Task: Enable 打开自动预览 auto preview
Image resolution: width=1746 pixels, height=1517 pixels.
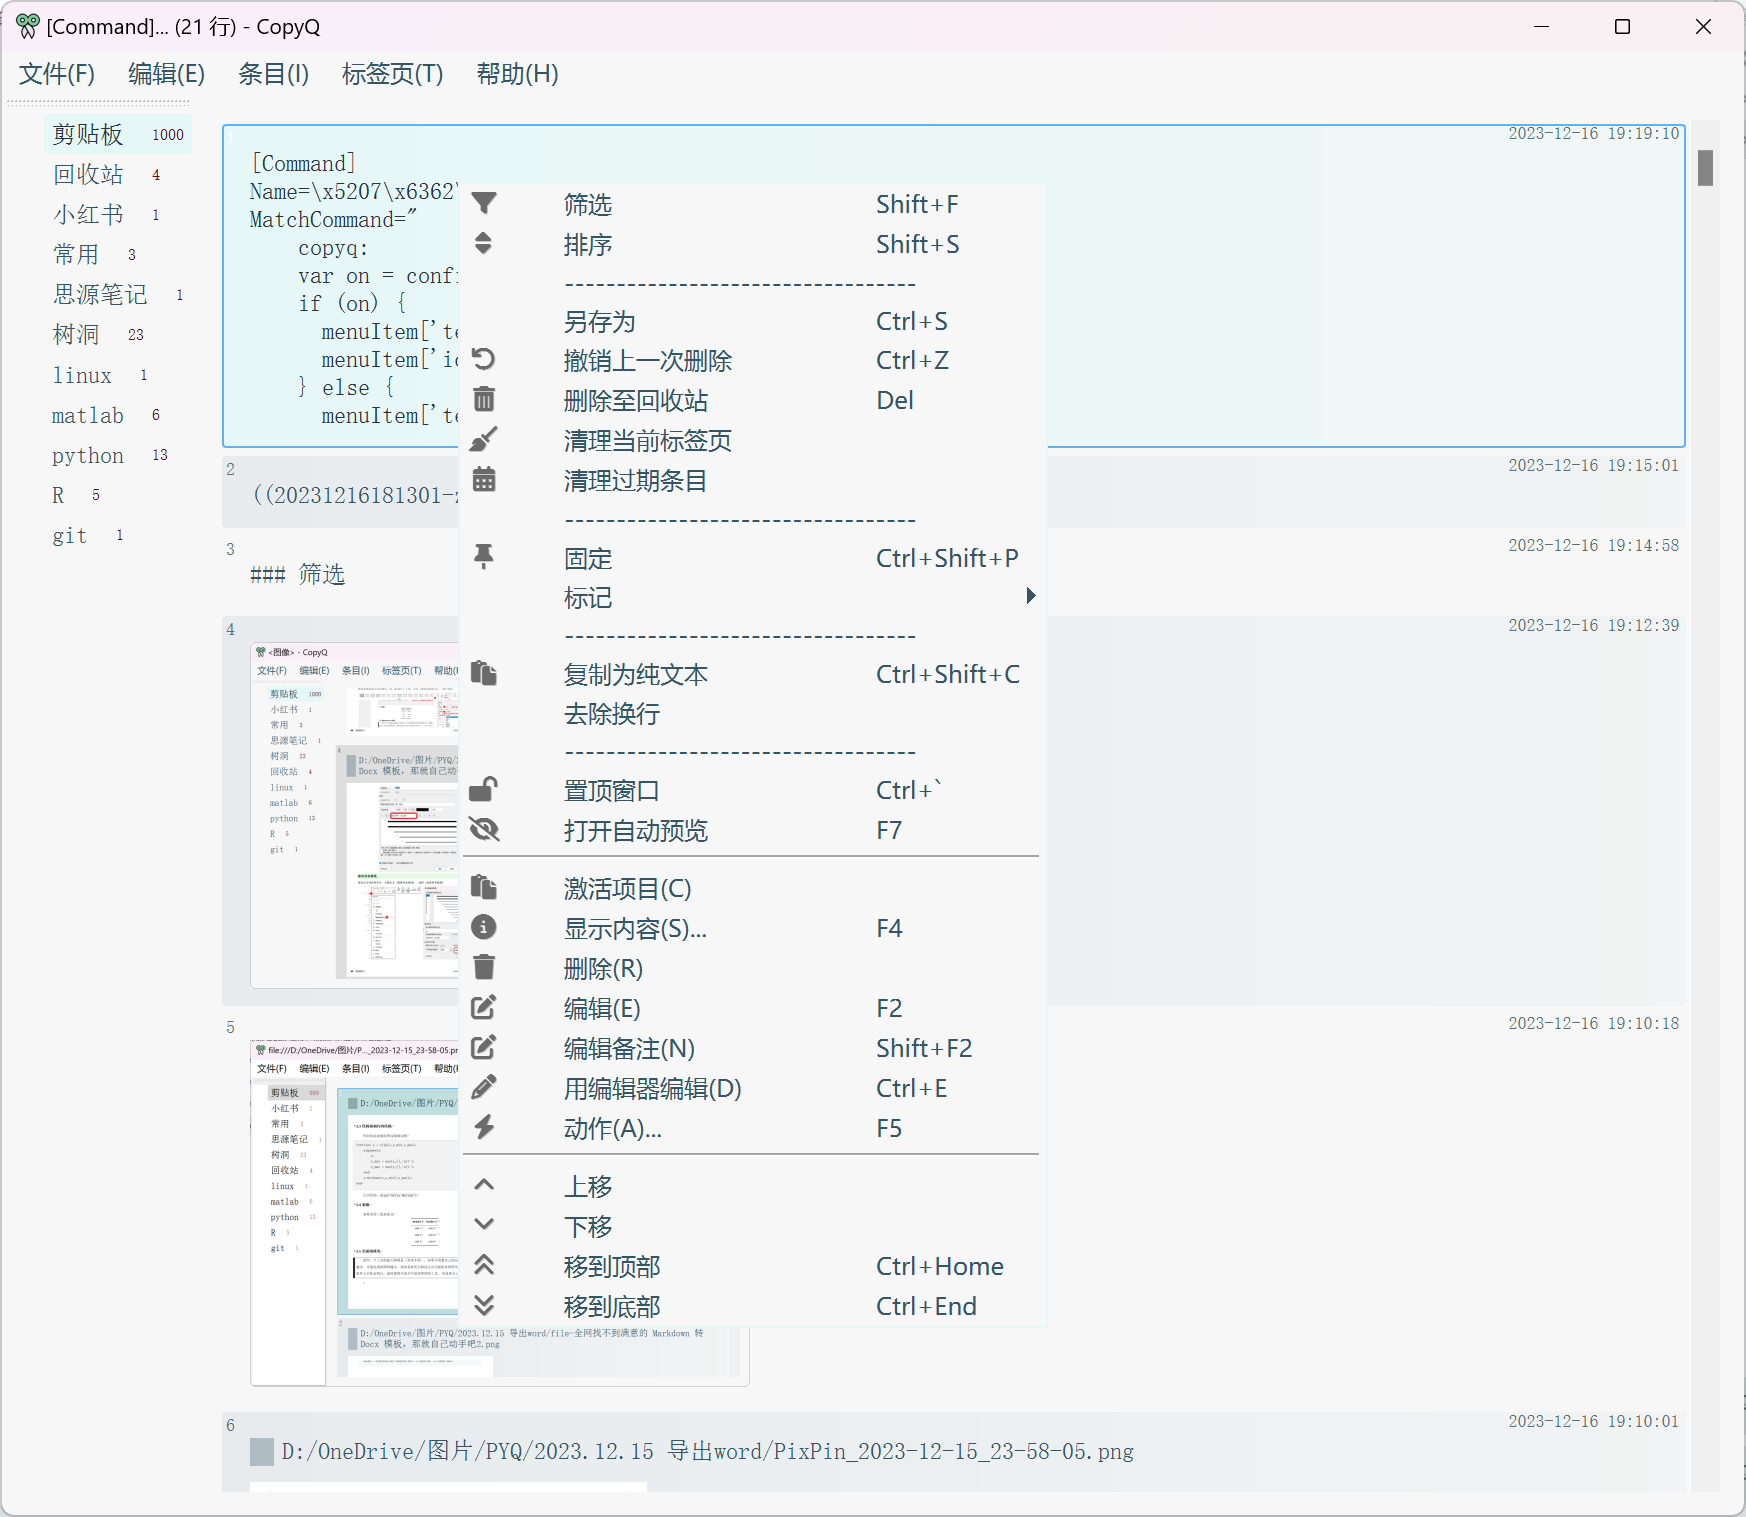Action: (x=636, y=829)
